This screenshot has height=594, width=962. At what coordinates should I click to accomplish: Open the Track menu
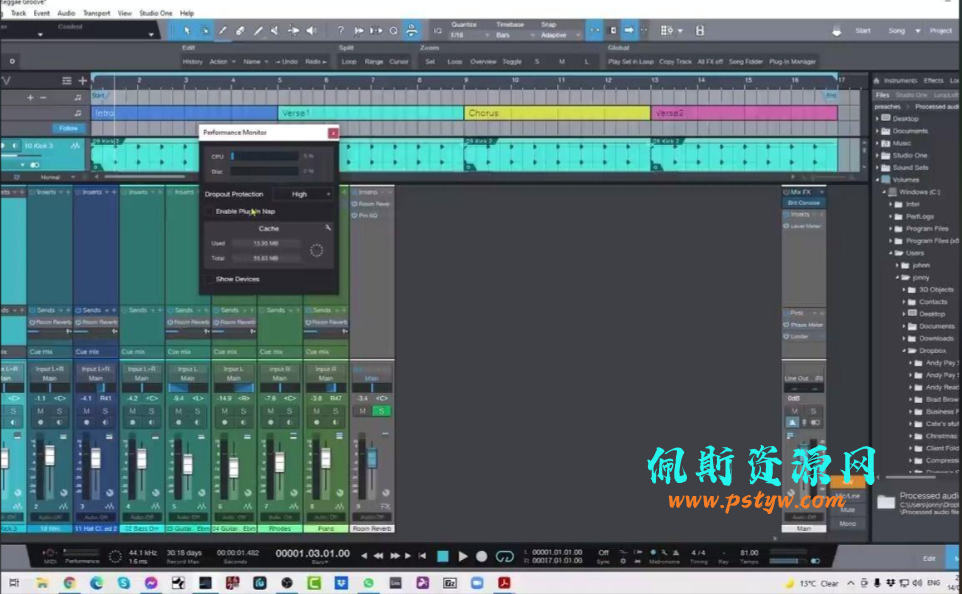(18, 13)
